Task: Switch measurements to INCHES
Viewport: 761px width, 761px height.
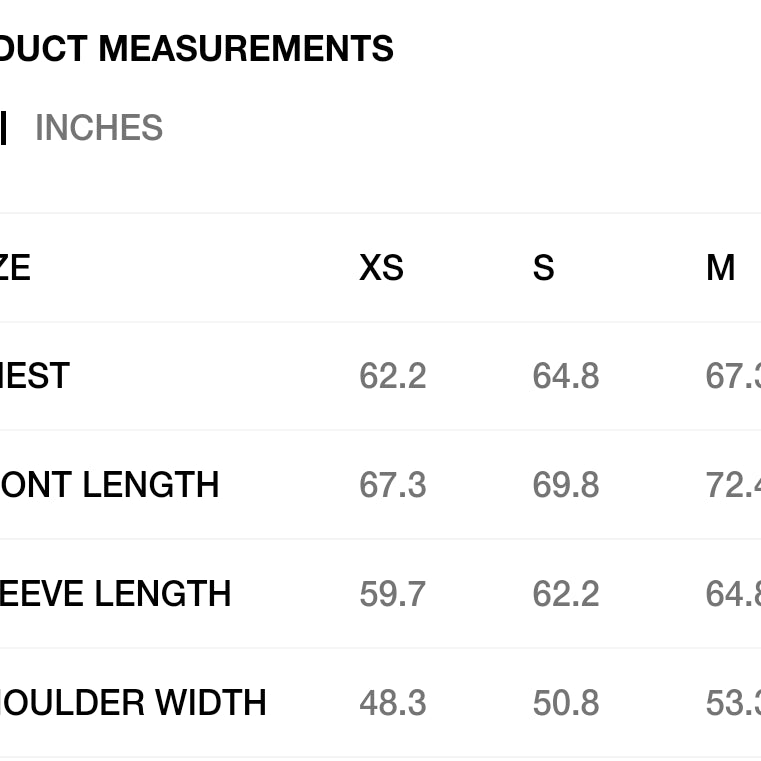Action: coord(98,128)
